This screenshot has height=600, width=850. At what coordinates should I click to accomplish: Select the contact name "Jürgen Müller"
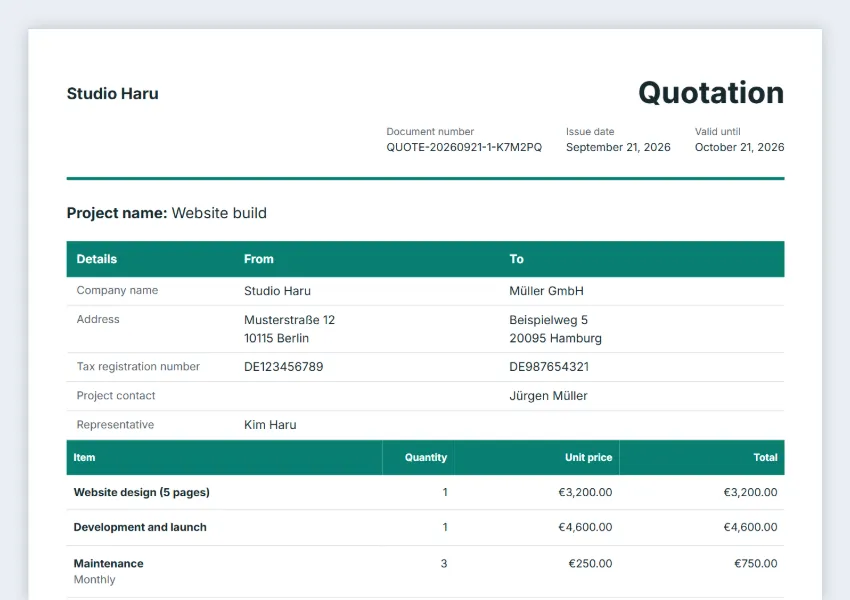point(548,396)
